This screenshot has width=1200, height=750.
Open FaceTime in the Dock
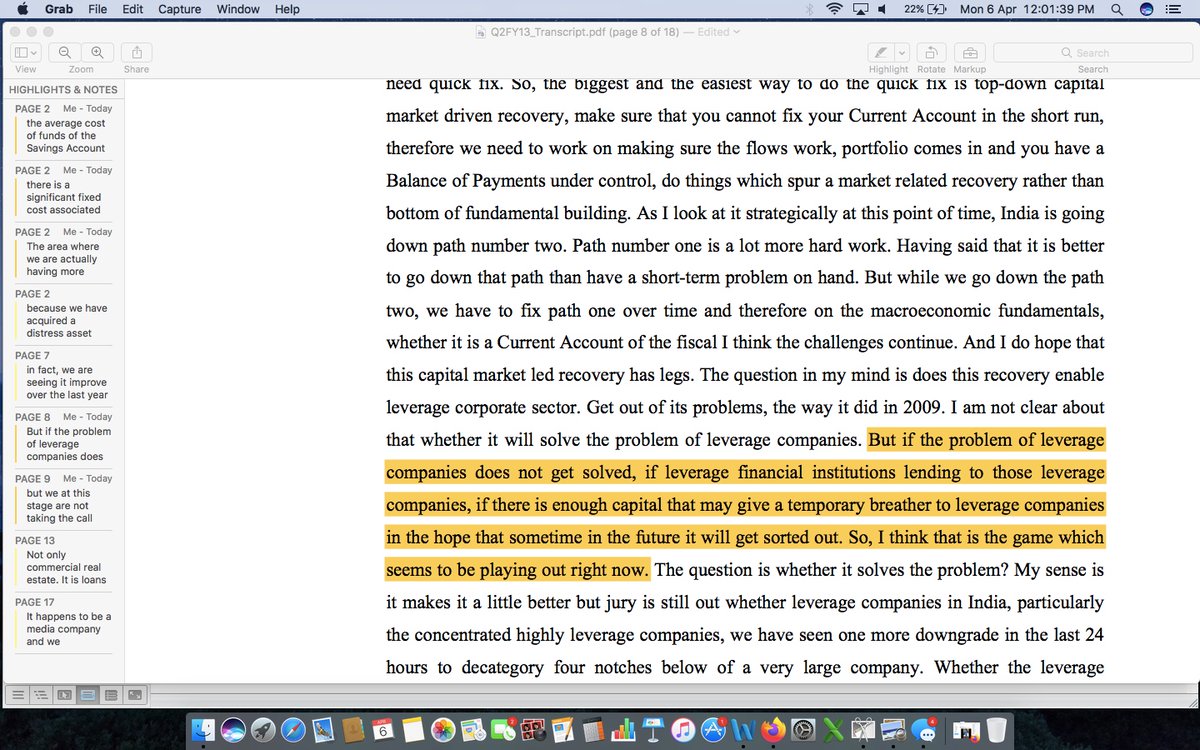[503, 730]
